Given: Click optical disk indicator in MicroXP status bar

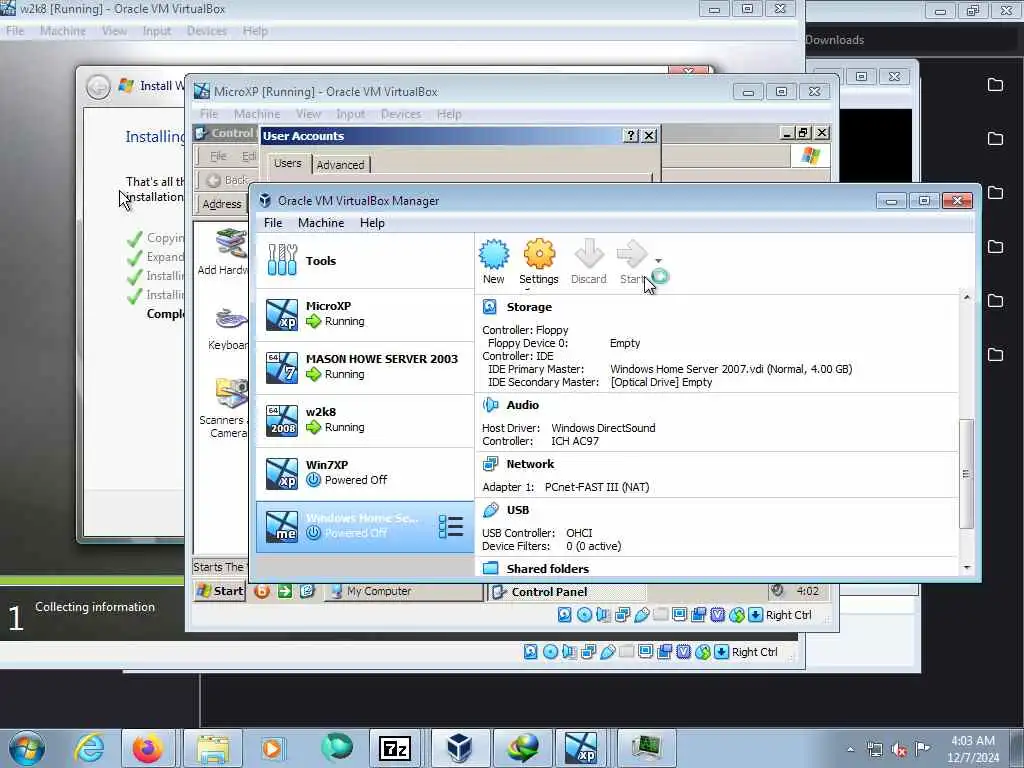Looking at the screenshot, I should [584, 615].
